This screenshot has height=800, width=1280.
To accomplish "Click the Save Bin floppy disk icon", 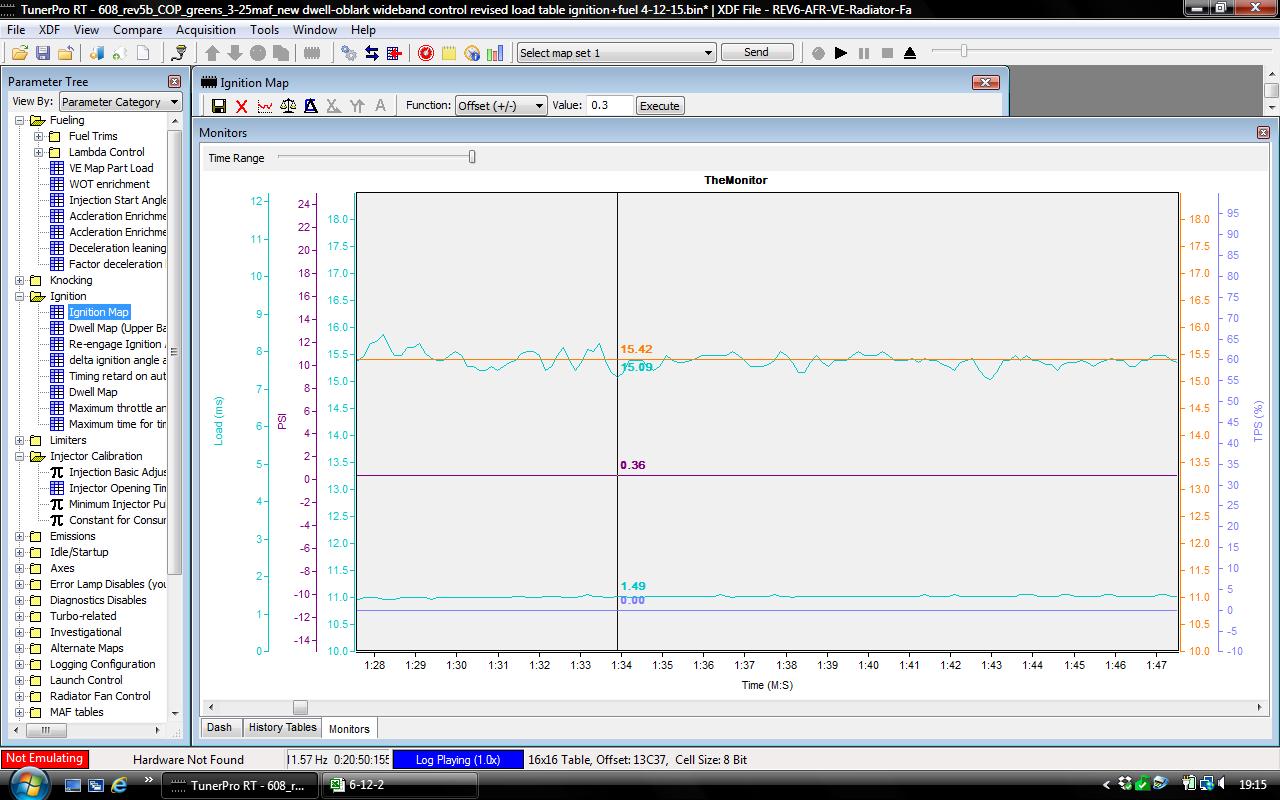I will [43, 53].
